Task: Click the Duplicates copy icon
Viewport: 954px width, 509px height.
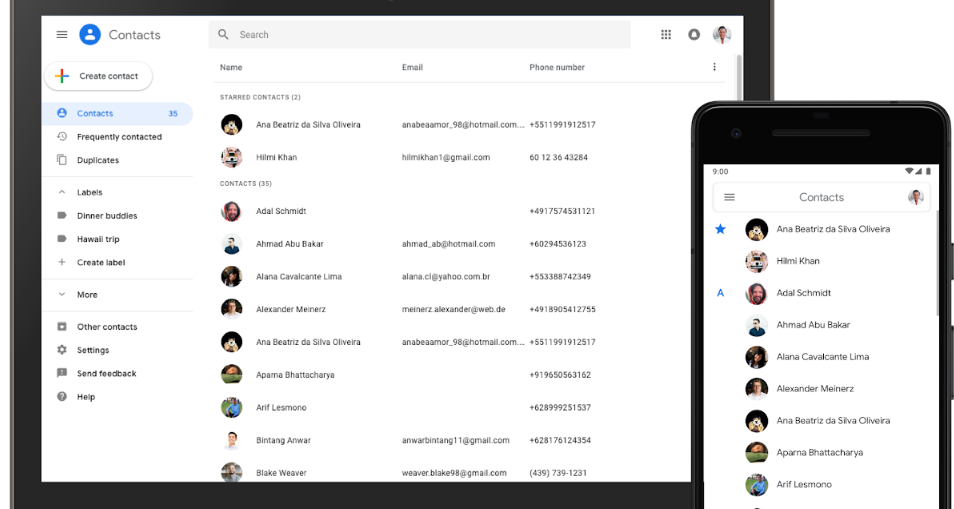Action: [61, 160]
